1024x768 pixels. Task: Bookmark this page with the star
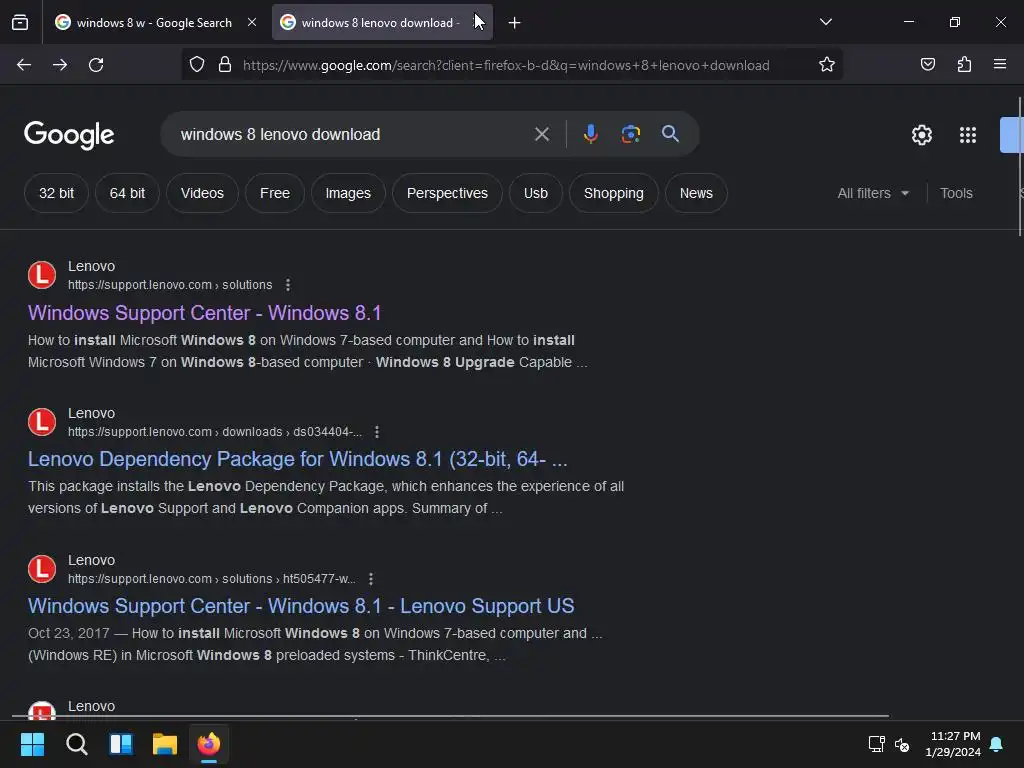click(827, 65)
